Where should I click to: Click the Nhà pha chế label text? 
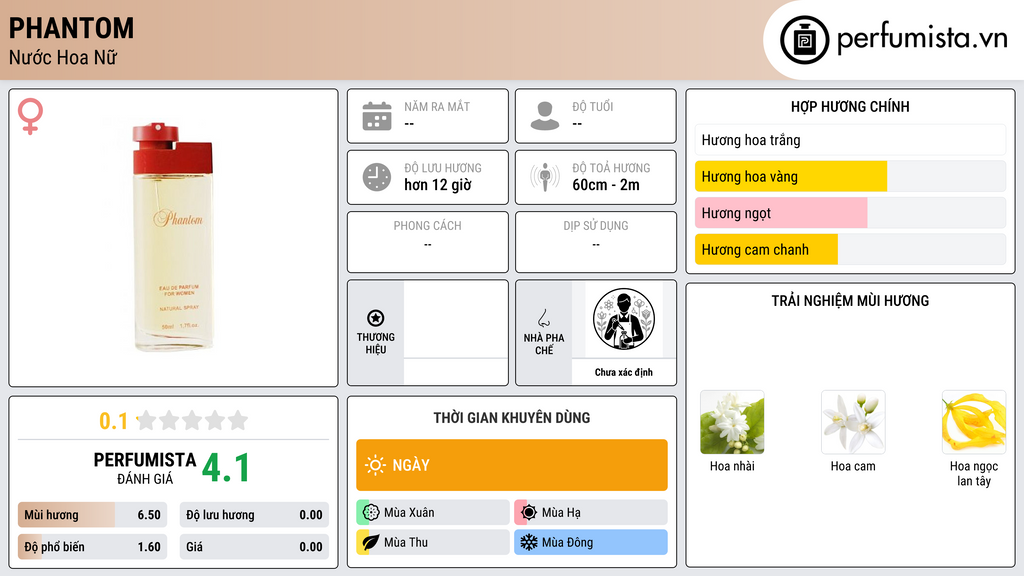[x=543, y=344]
